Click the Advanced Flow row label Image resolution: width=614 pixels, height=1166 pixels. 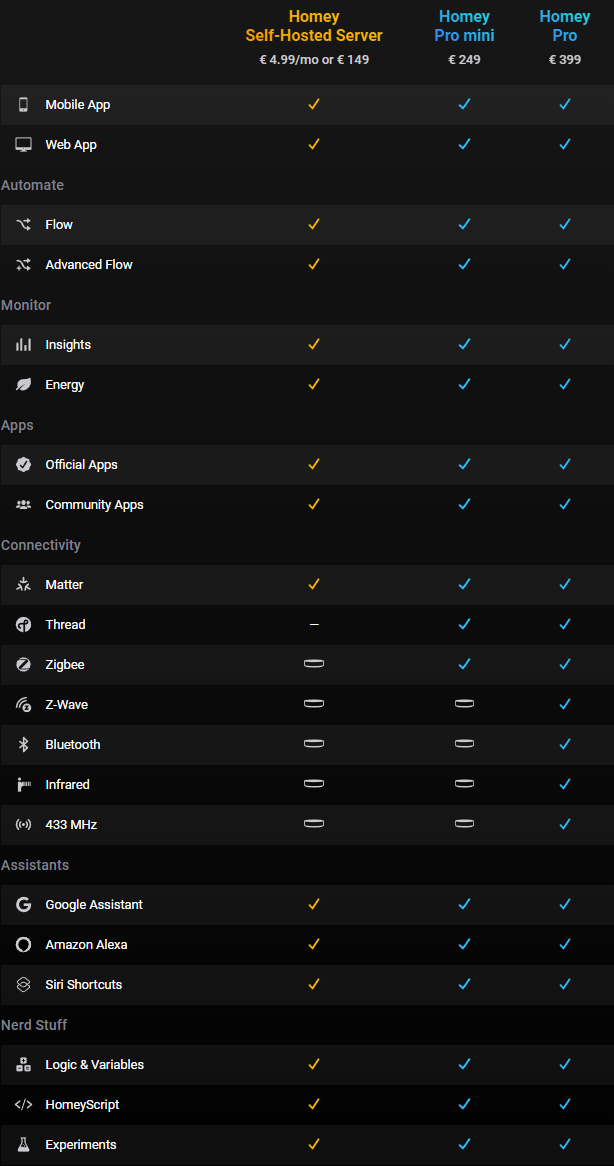[88, 265]
